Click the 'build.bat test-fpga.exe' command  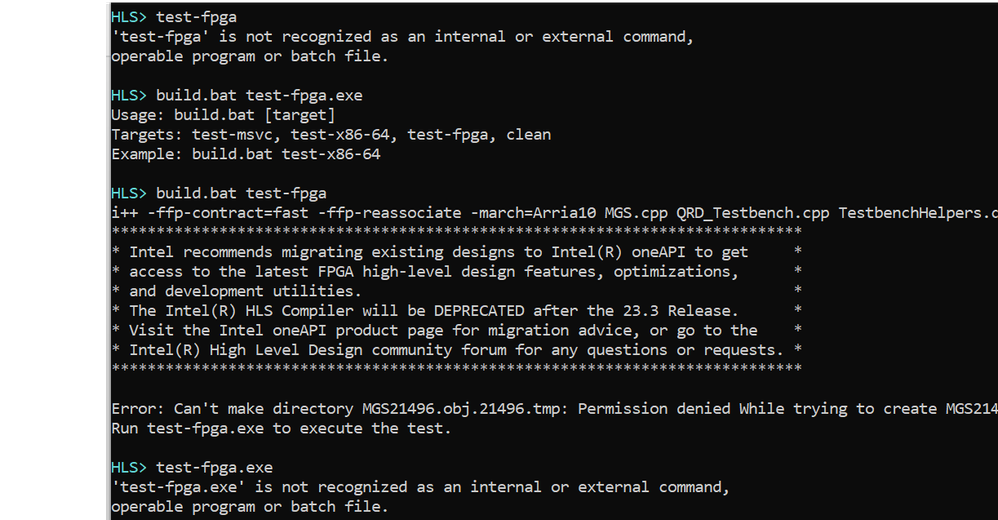click(259, 96)
